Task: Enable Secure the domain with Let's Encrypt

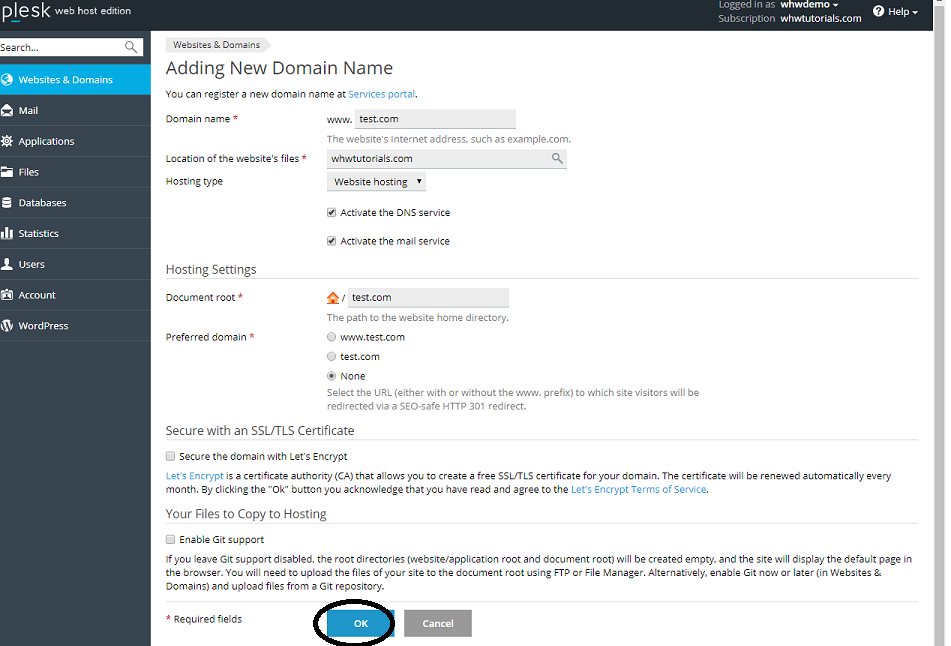Action: (x=170, y=455)
